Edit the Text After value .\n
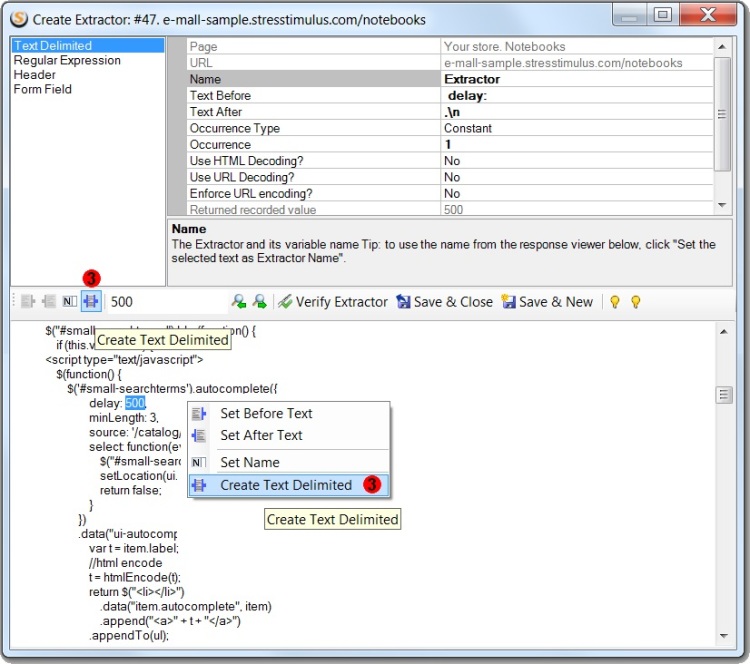750x664 pixels. point(577,111)
